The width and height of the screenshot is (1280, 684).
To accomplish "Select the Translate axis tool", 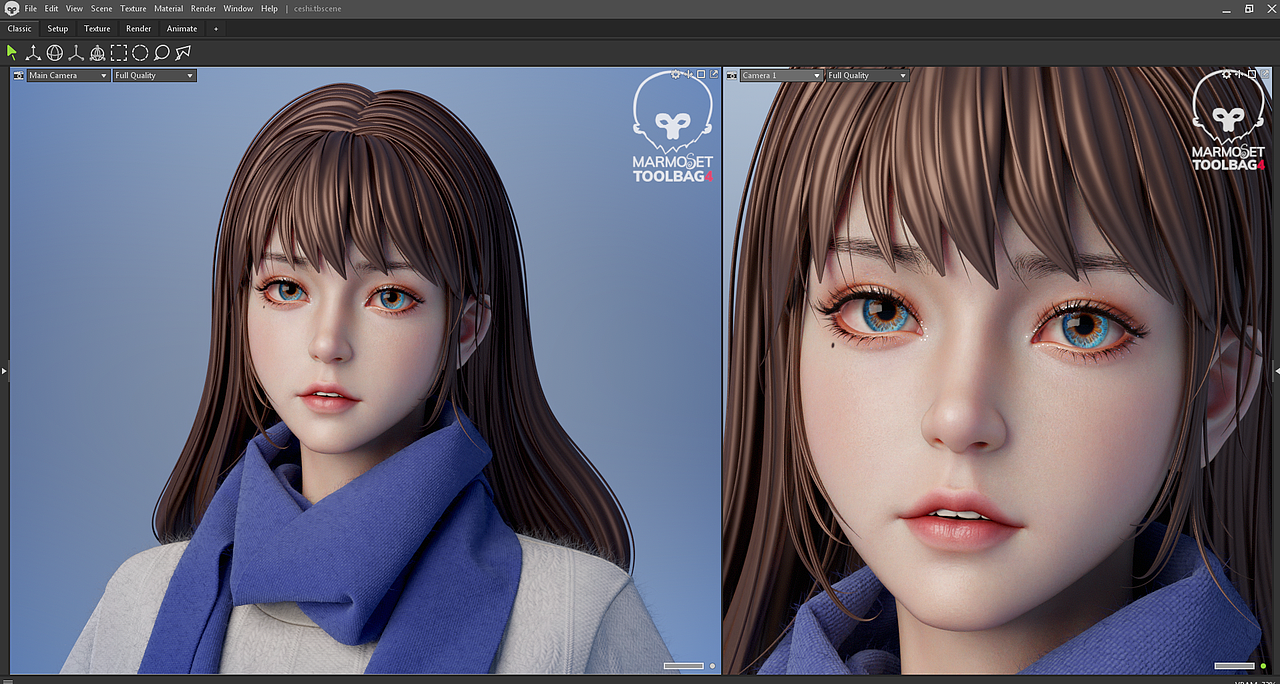I will pyautogui.click(x=33, y=53).
